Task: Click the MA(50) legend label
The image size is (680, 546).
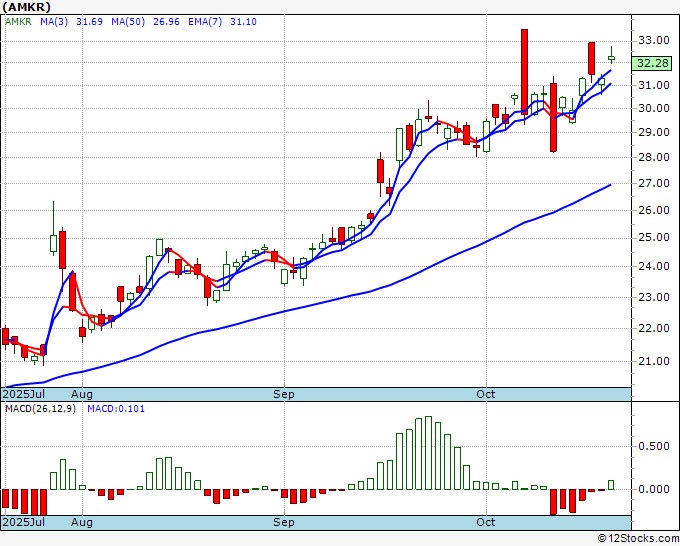Action: click(128, 22)
